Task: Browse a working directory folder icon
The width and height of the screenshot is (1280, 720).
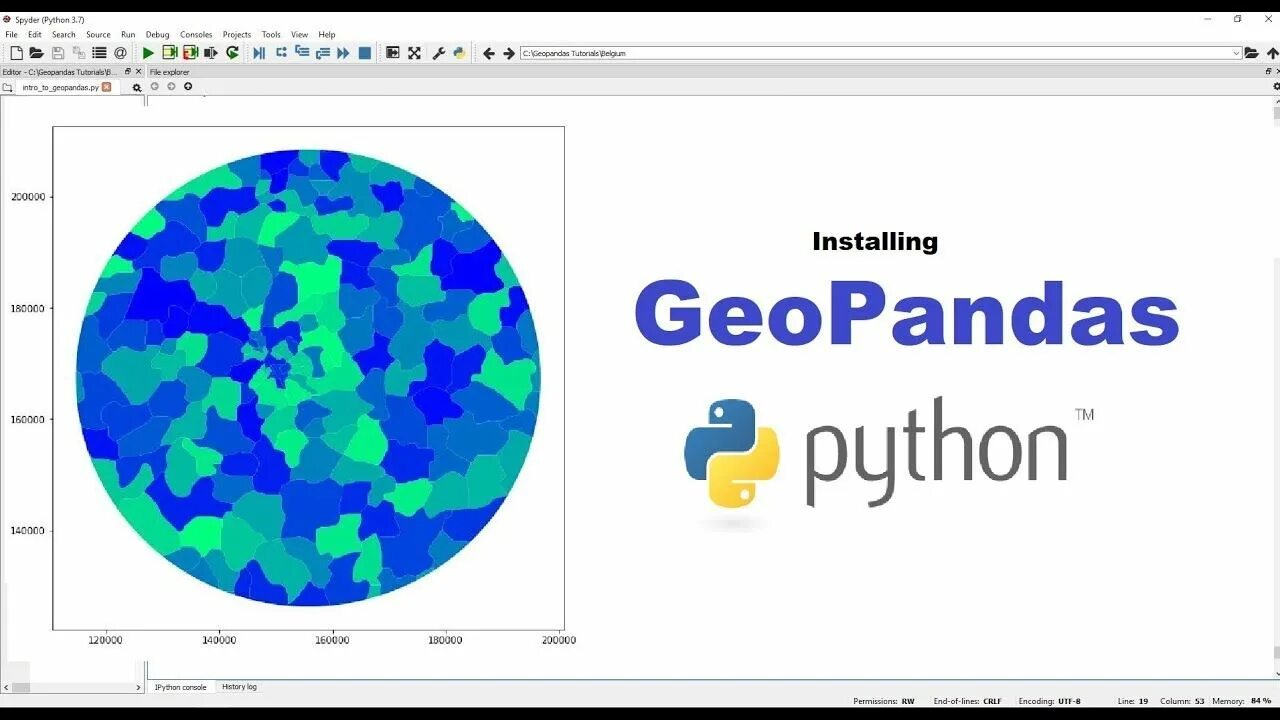Action: click(1252, 53)
